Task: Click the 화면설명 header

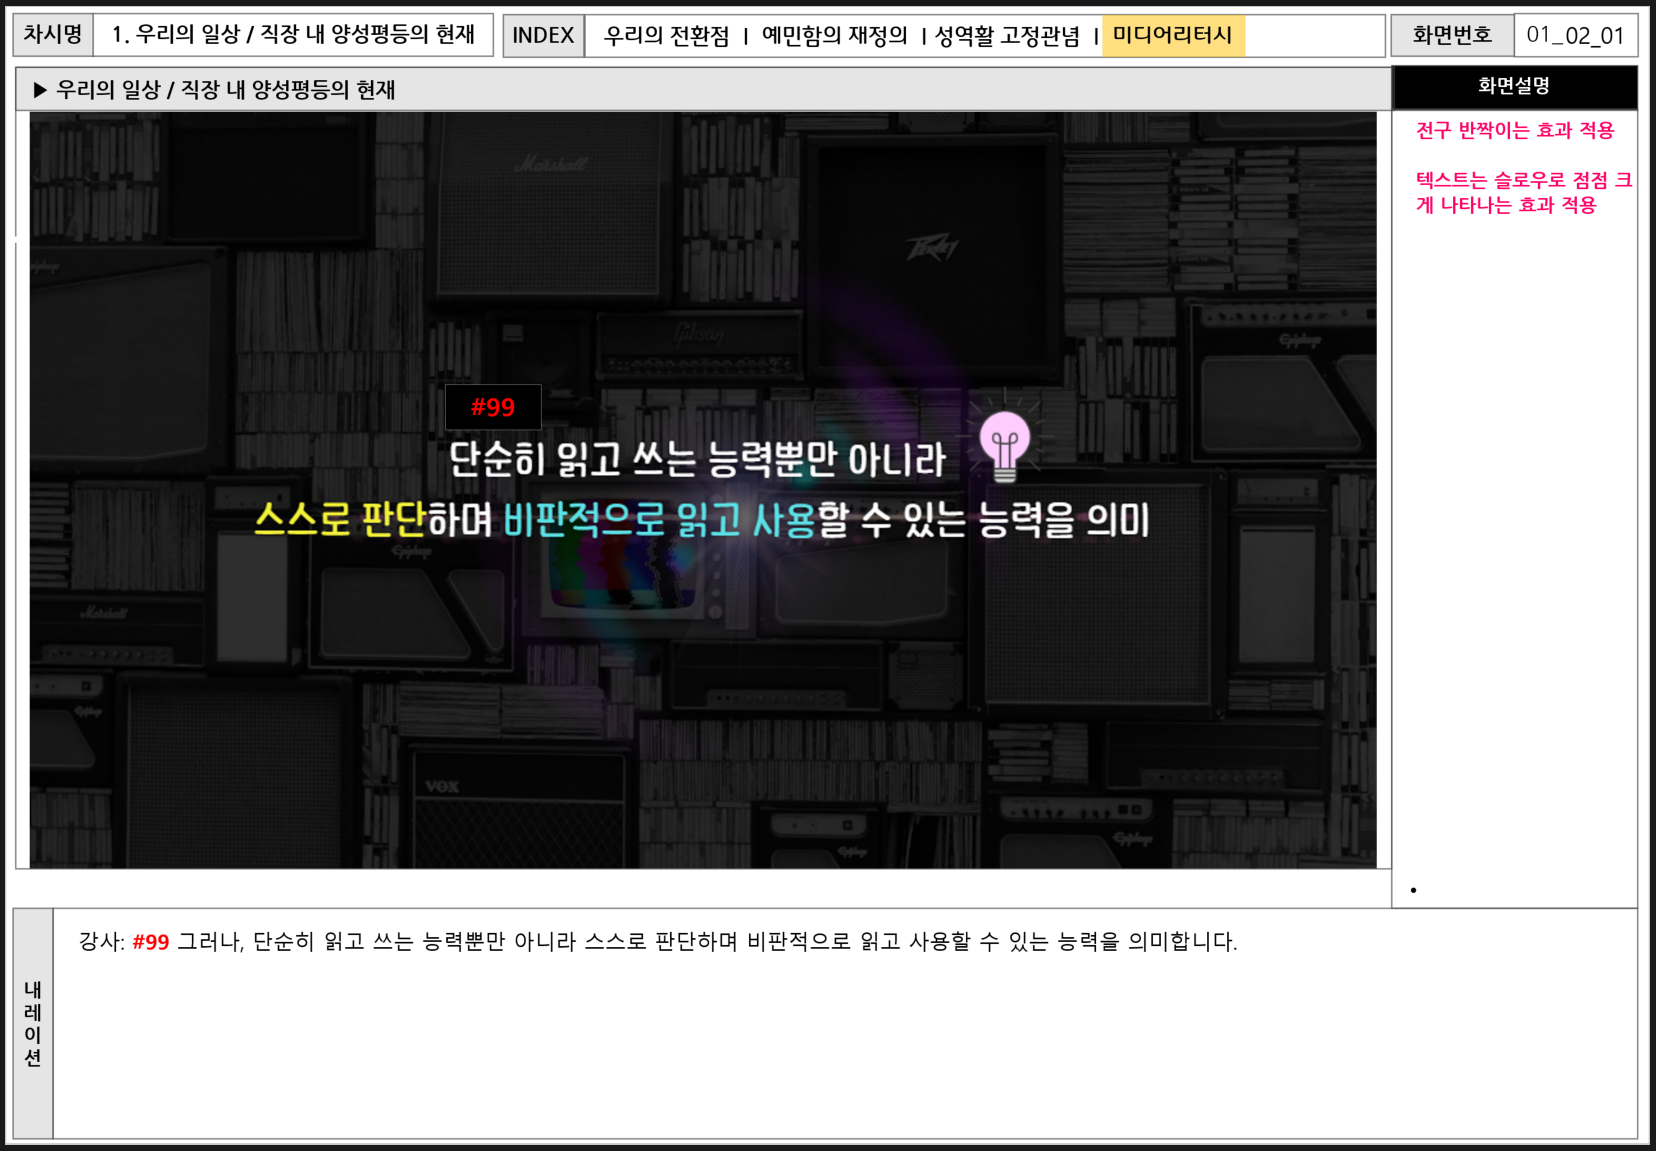Action: click(1514, 87)
